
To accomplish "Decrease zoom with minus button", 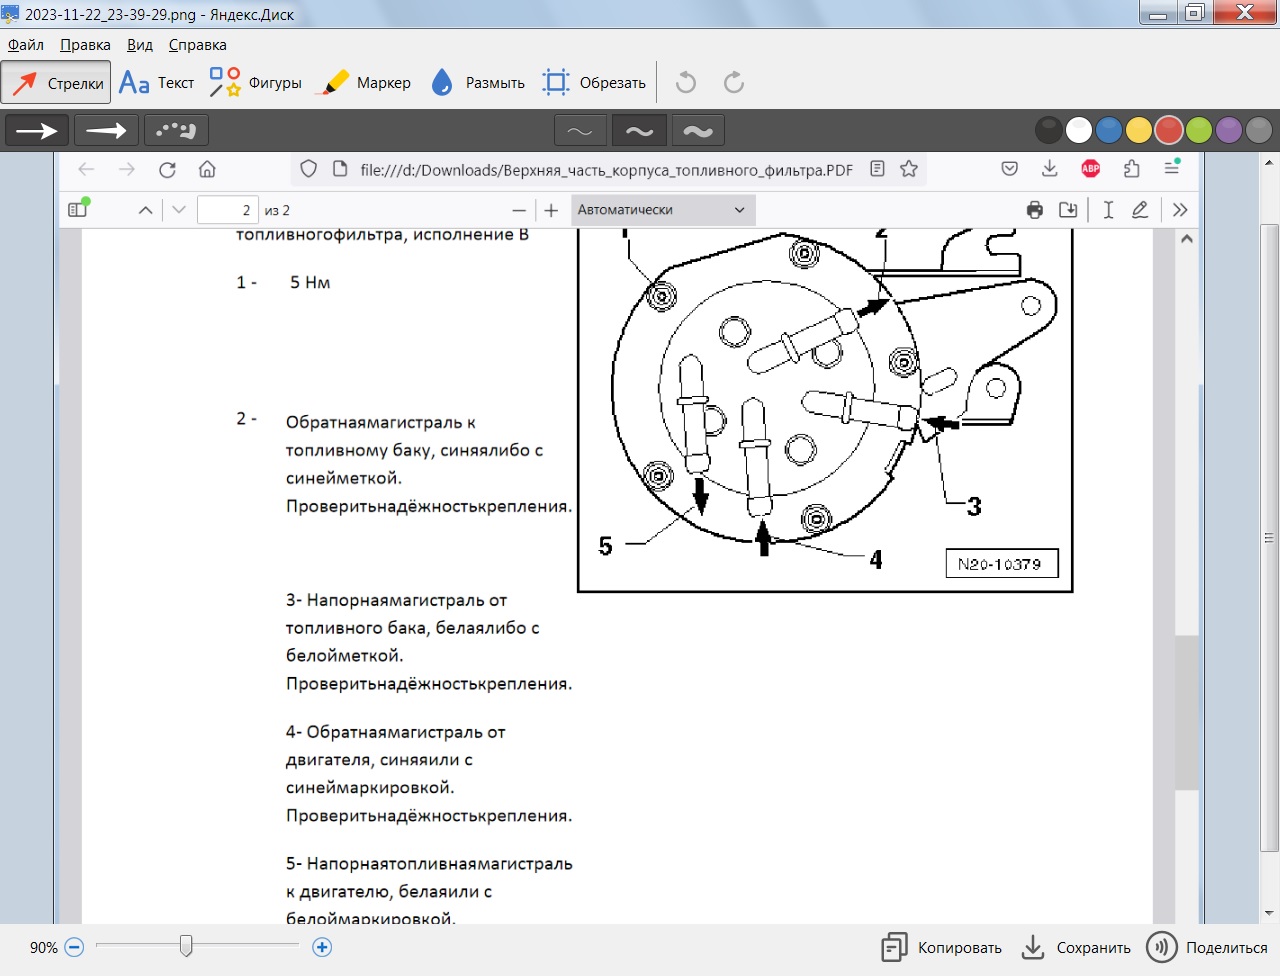I will (74, 947).
